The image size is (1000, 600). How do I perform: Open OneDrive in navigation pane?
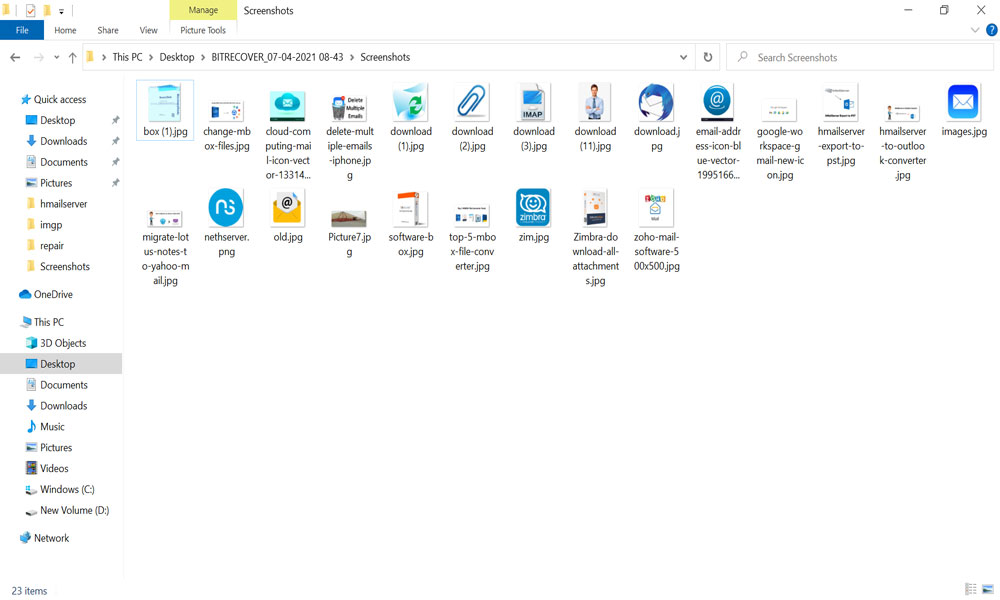46,295
